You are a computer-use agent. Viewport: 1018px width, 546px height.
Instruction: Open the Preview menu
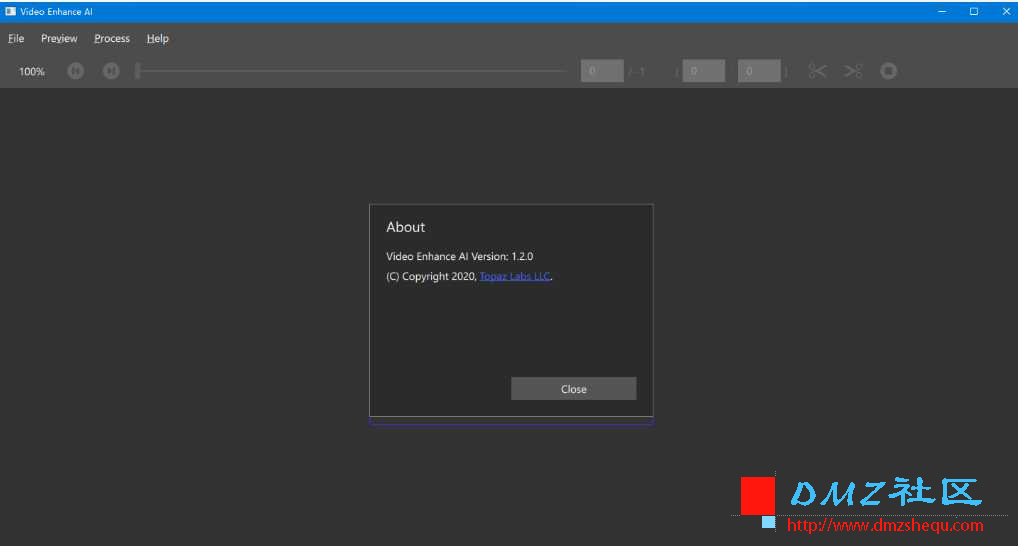click(59, 38)
